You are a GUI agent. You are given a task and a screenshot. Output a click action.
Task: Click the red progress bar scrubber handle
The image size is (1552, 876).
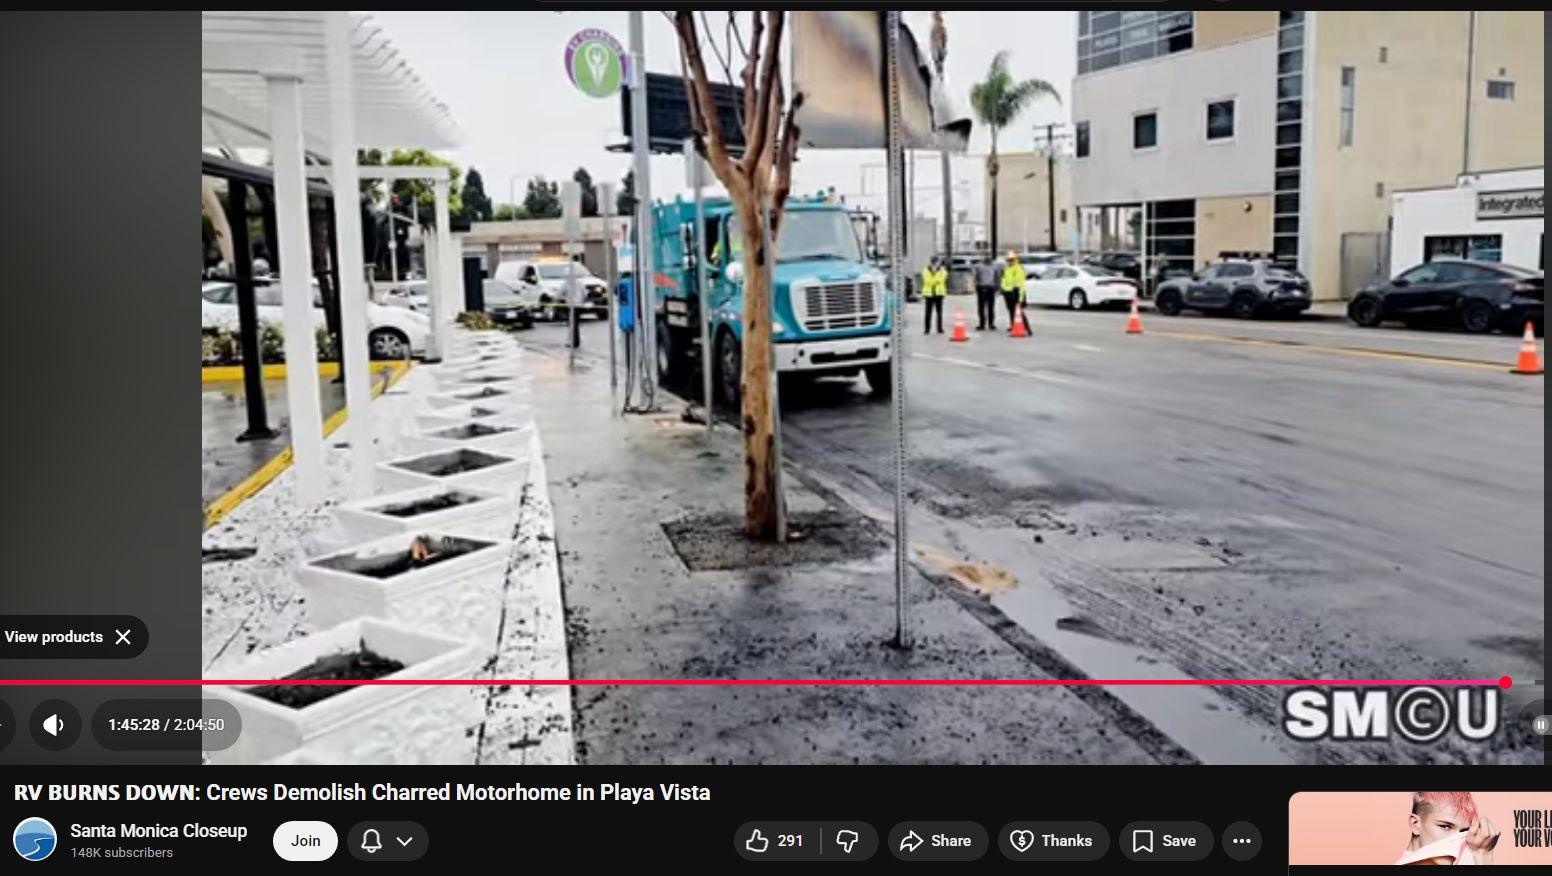(1505, 683)
